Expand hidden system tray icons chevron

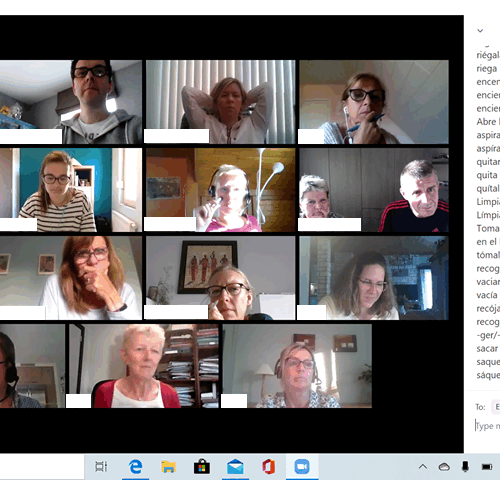point(423,466)
